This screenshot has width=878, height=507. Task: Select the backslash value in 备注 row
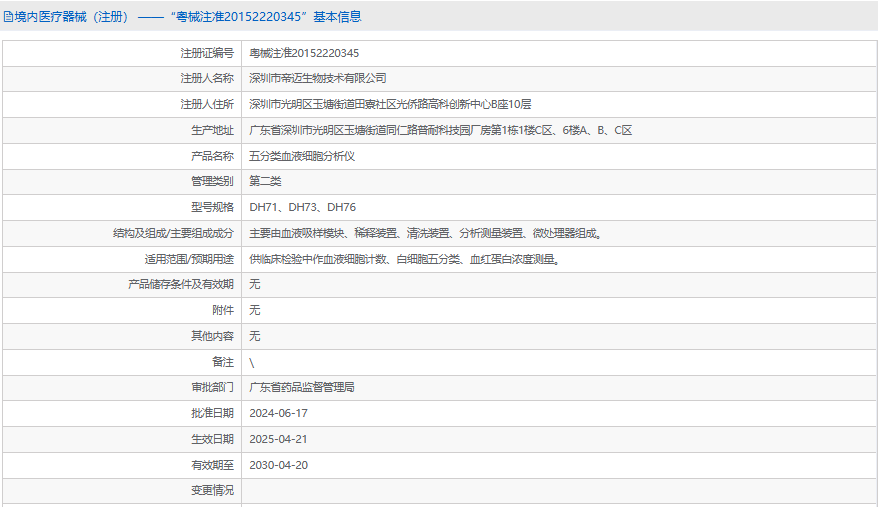[252, 363]
